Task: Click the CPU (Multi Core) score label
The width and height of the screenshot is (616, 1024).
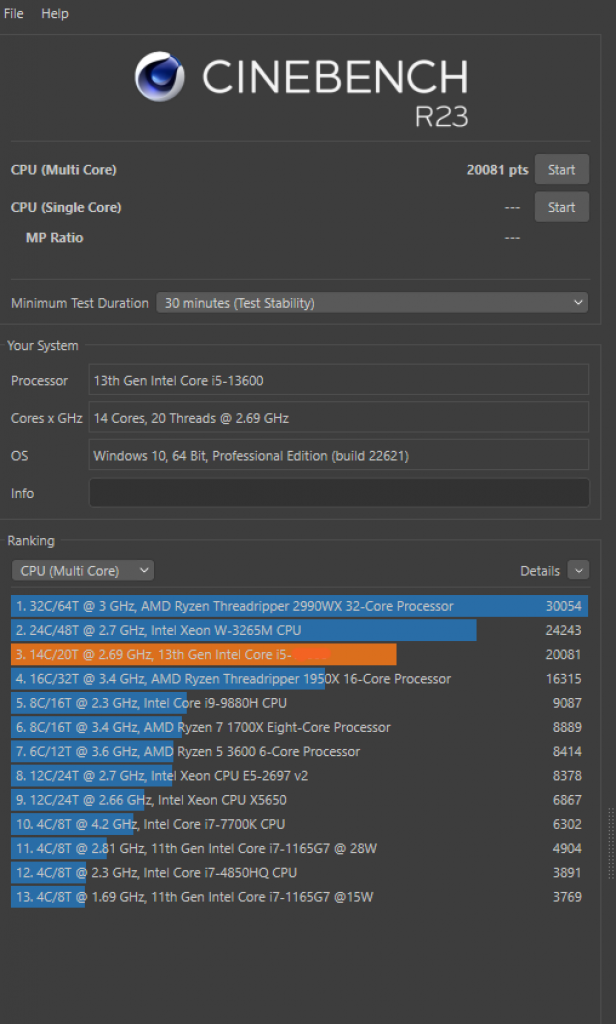Action: (63, 170)
